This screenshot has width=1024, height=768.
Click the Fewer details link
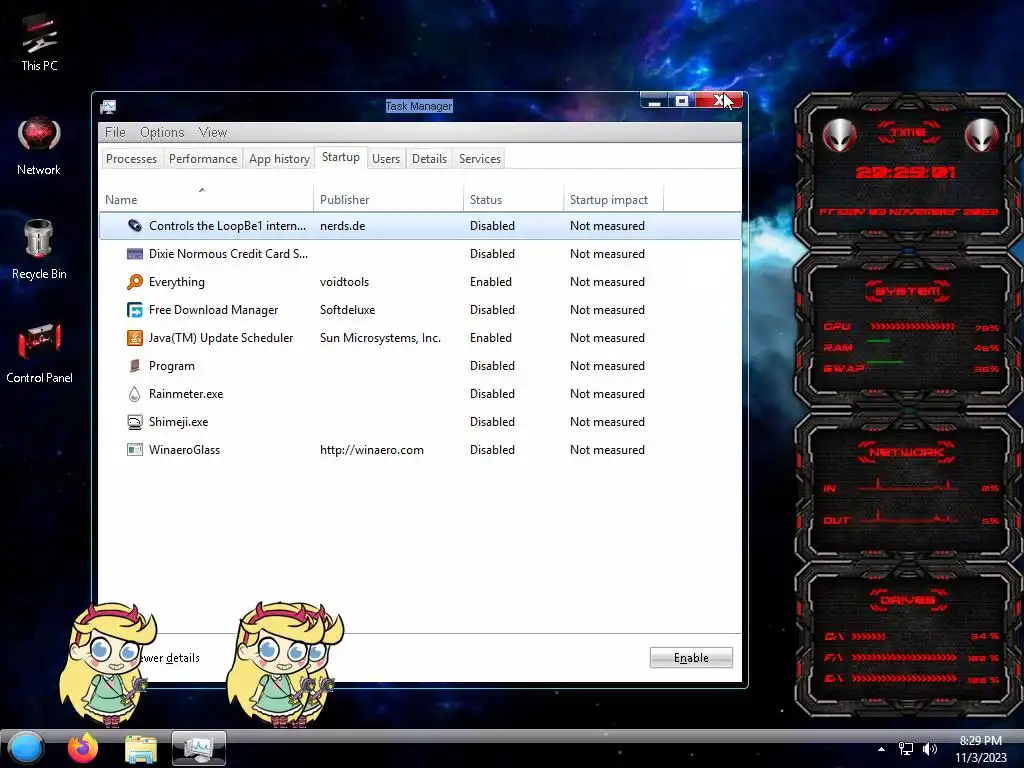(171, 658)
